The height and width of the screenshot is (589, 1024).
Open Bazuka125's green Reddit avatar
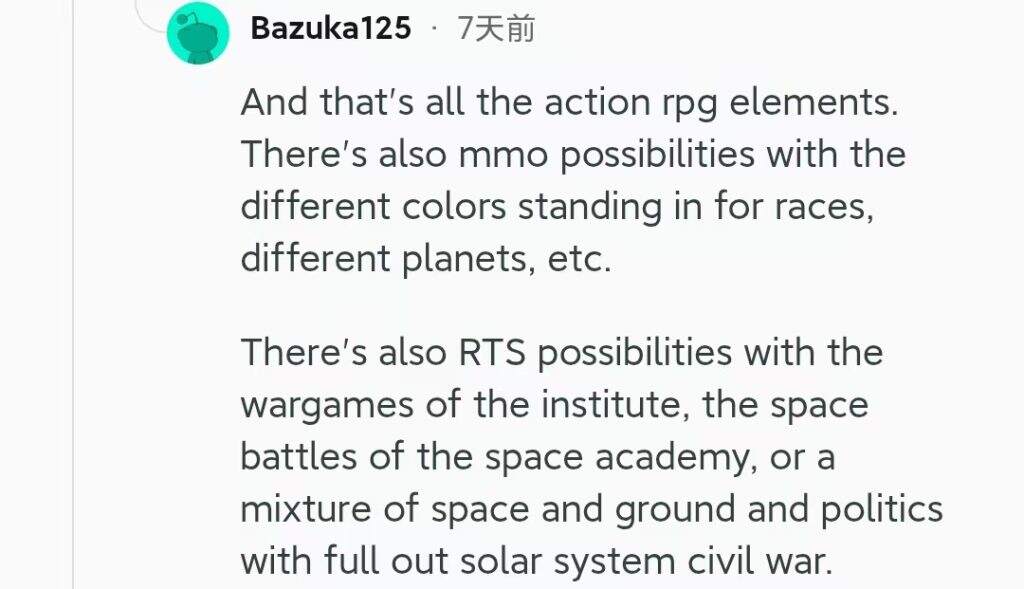click(198, 33)
